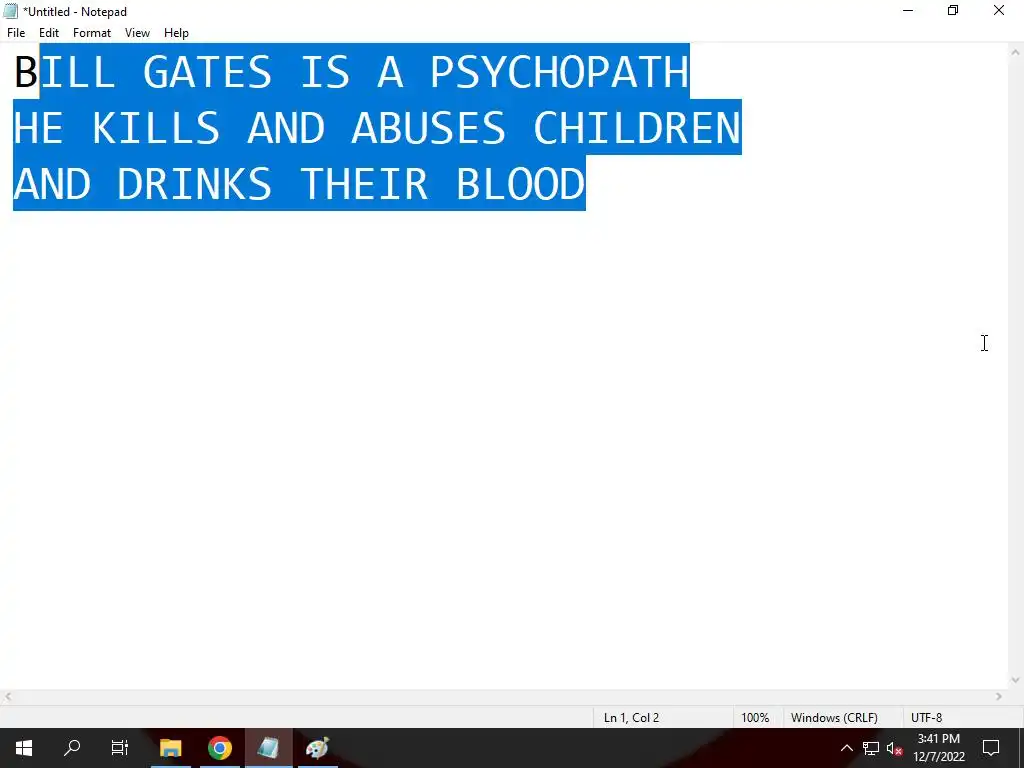Open the Action Center notifications icon
Image resolution: width=1024 pixels, height=768 pixels.
coord(991,748)
